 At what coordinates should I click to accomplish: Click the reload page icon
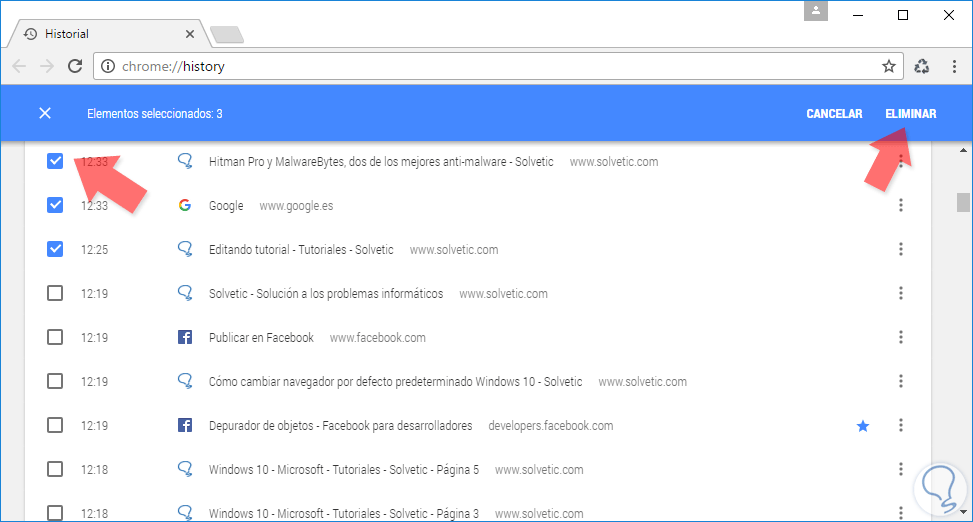coord(75,67)
